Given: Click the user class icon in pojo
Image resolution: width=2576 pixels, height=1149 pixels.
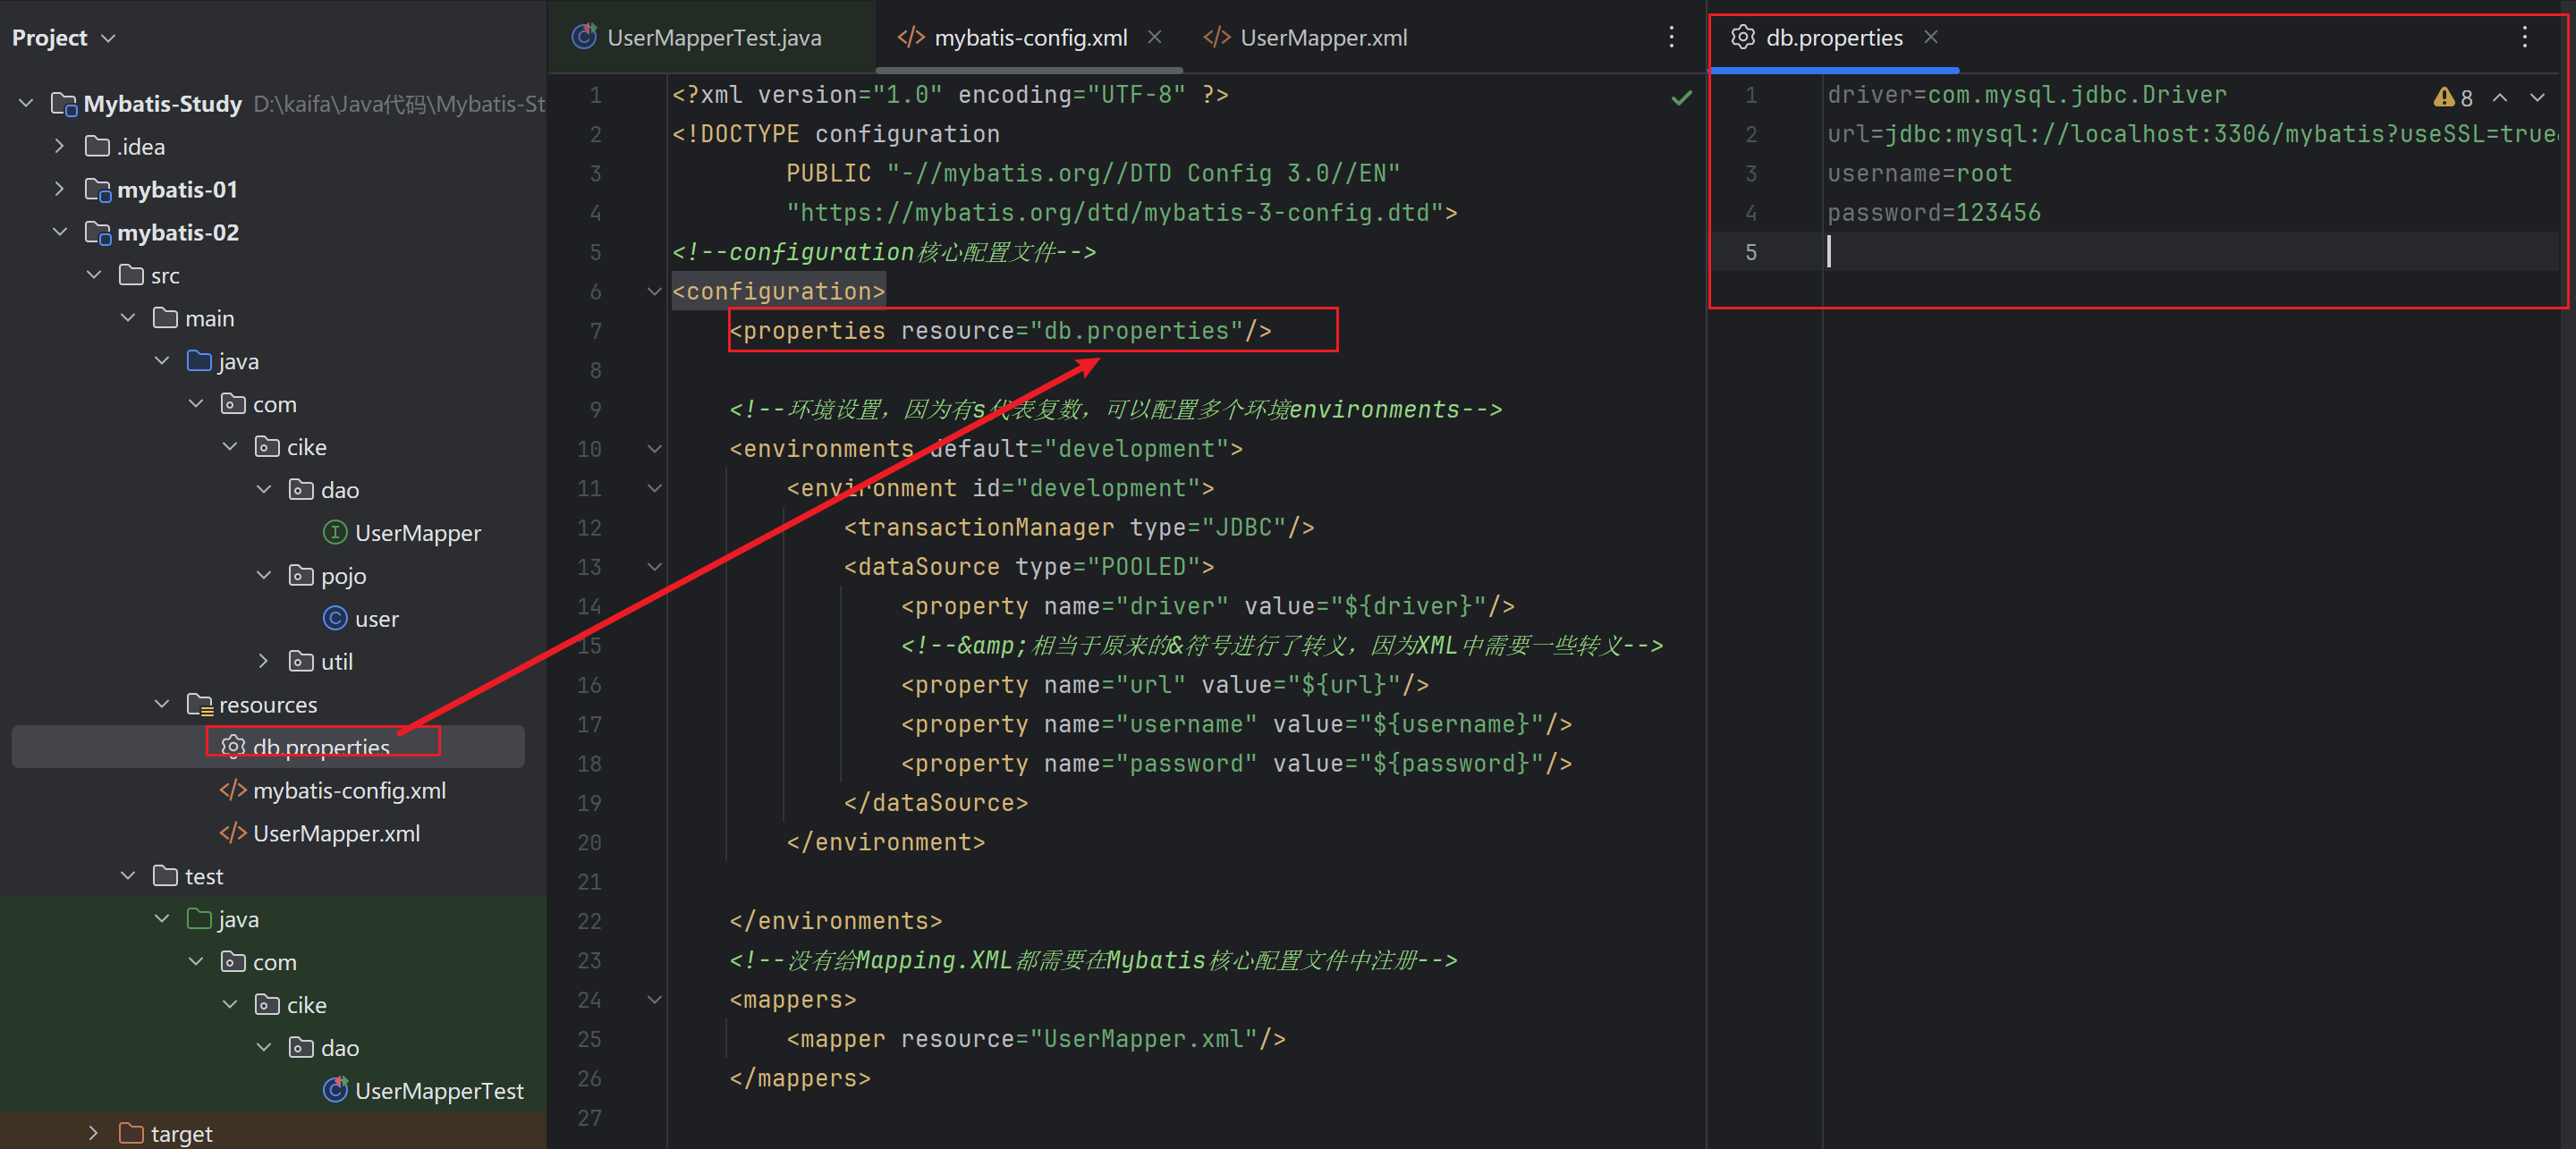Looking at the screenshot, I should (x=335, y=619).
